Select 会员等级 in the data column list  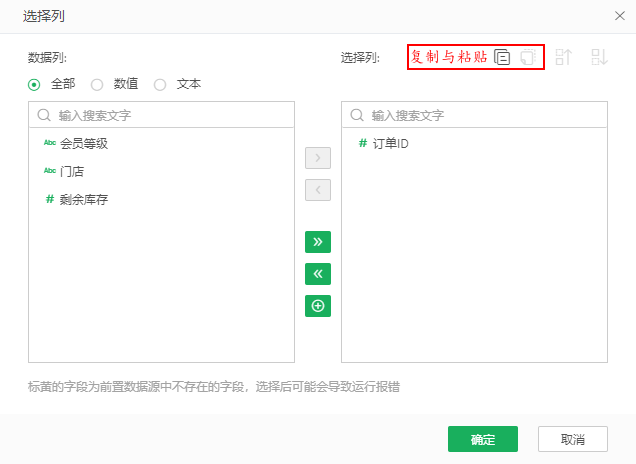coord(84,144)
